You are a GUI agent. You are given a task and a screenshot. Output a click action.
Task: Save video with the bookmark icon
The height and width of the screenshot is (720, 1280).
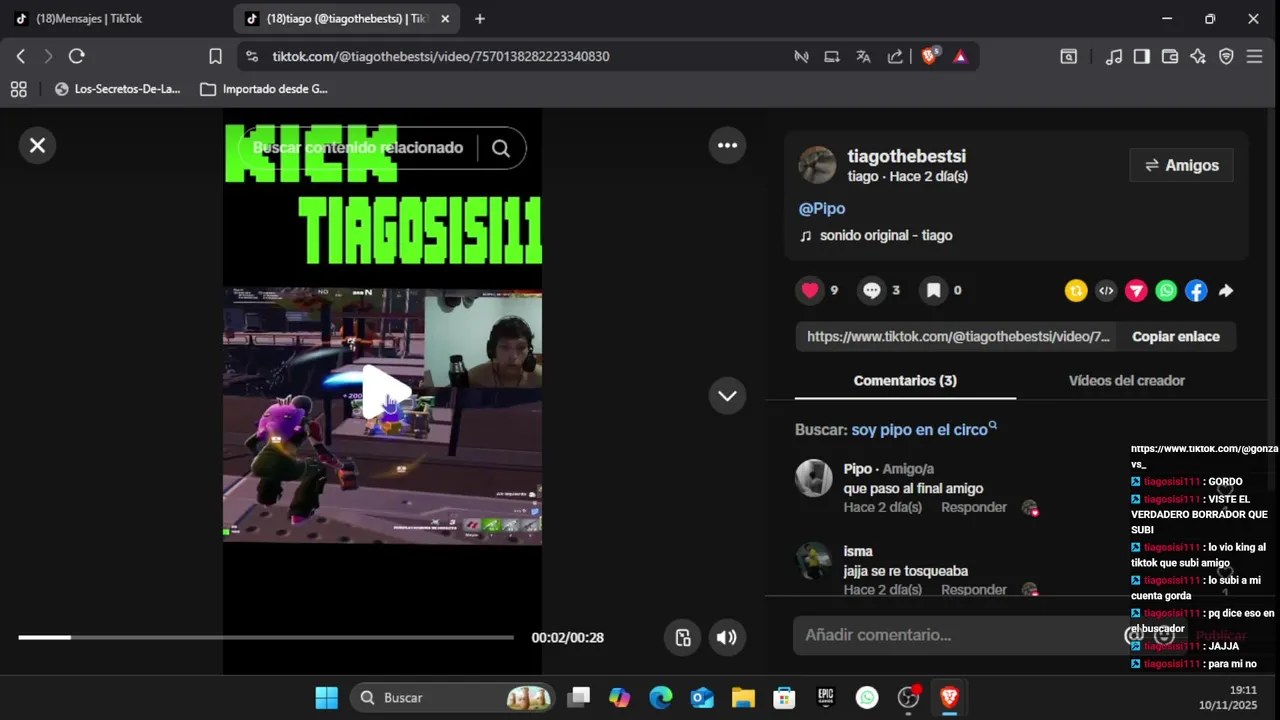click(933, 290)
